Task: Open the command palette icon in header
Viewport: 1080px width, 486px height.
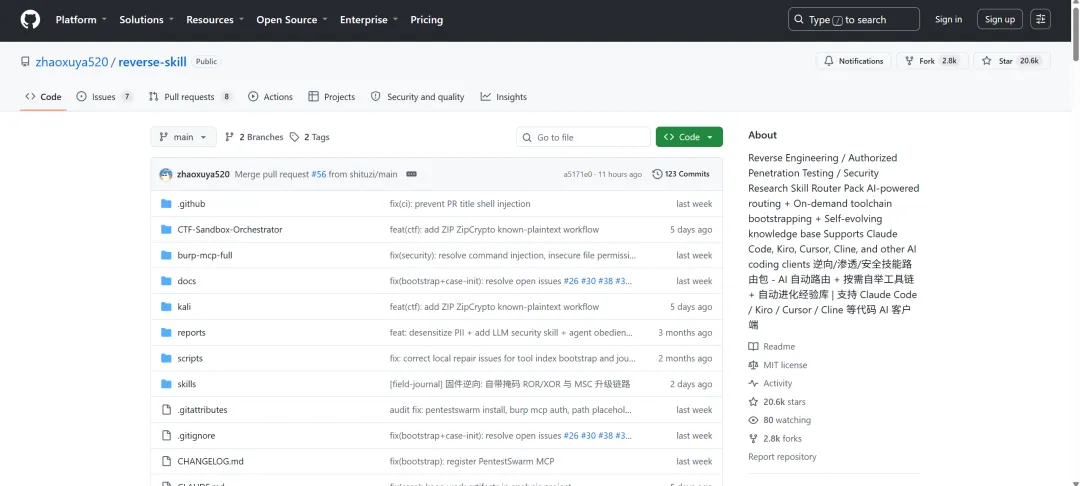Action: click(1040, 19)
